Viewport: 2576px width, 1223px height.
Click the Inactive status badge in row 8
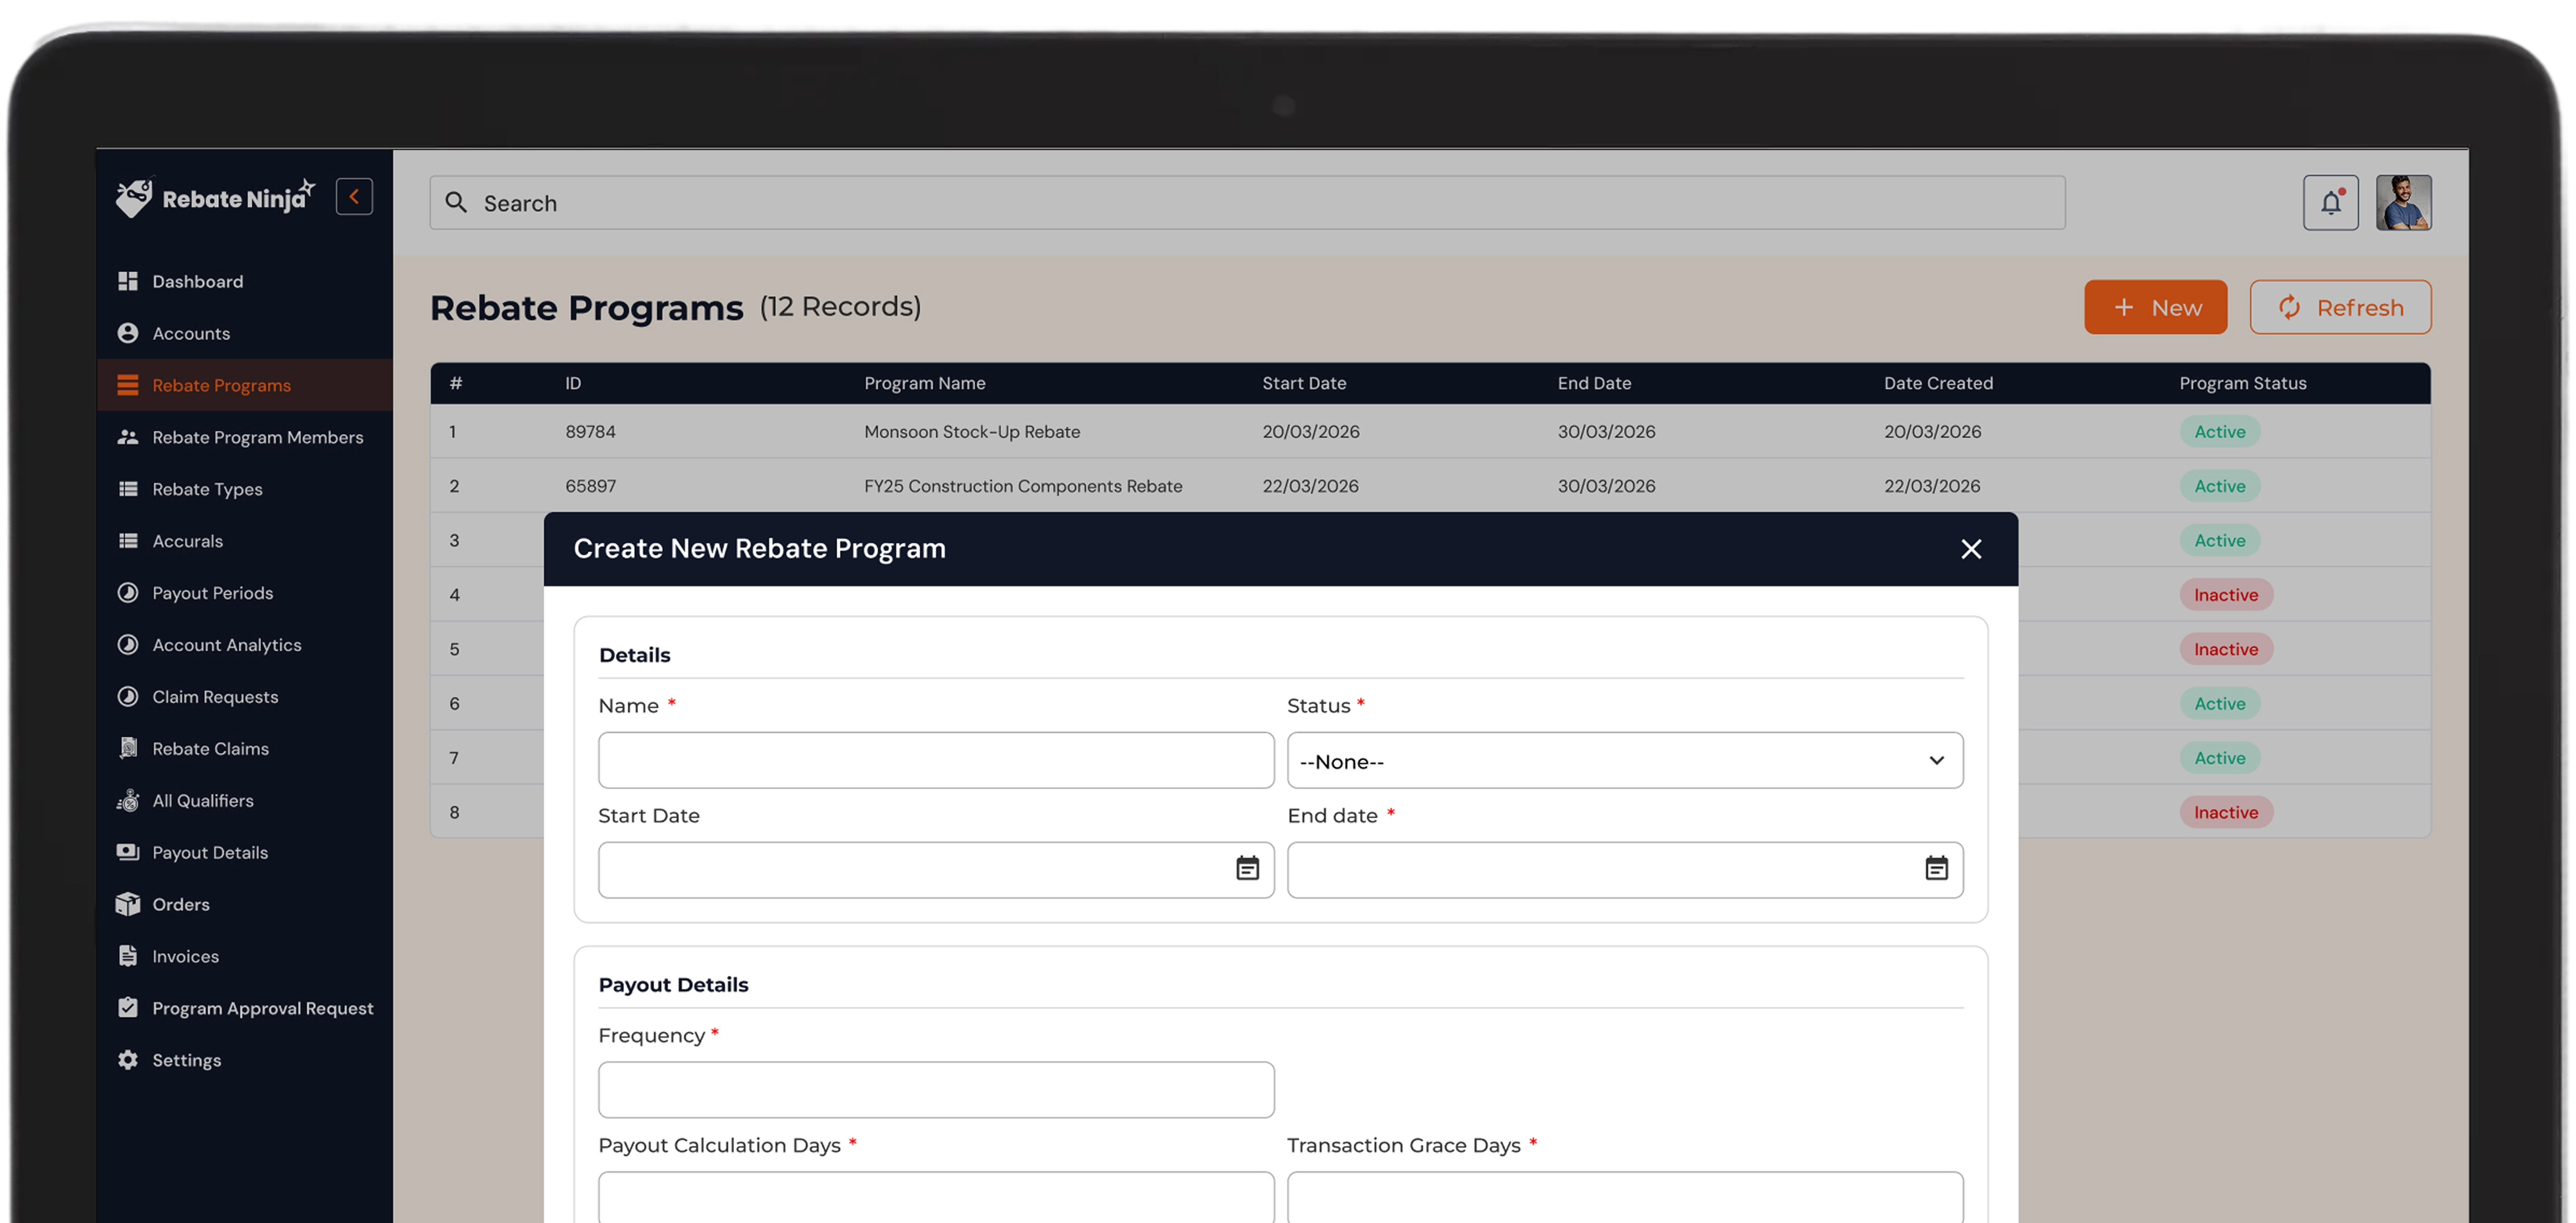2226,813
